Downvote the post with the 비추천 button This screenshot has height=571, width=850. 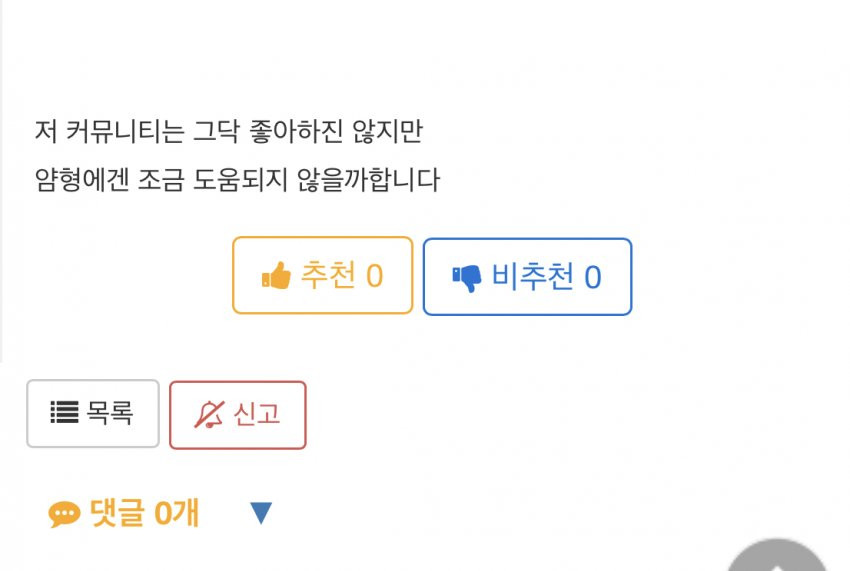point(527,277)
